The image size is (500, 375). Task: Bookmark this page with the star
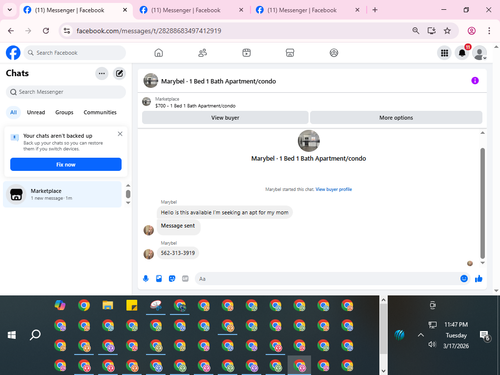[447, 31]
